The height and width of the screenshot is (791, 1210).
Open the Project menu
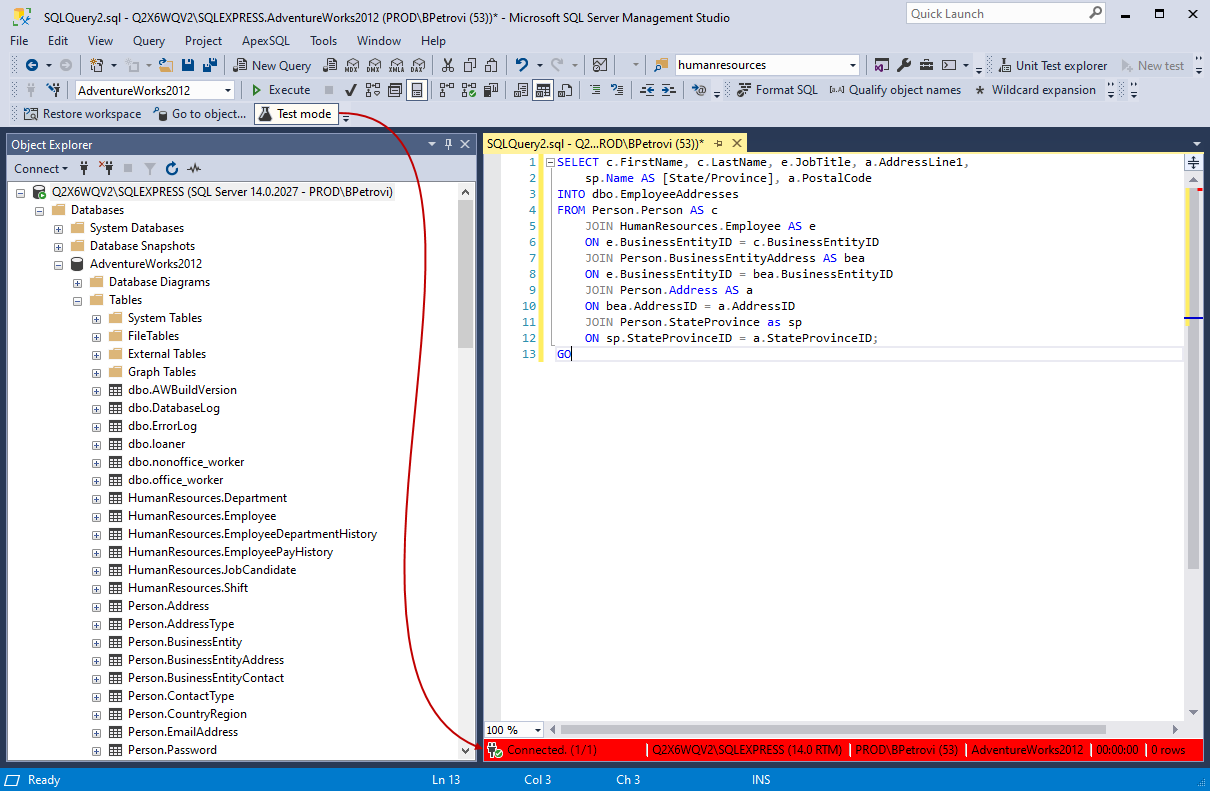click(203, 41)
